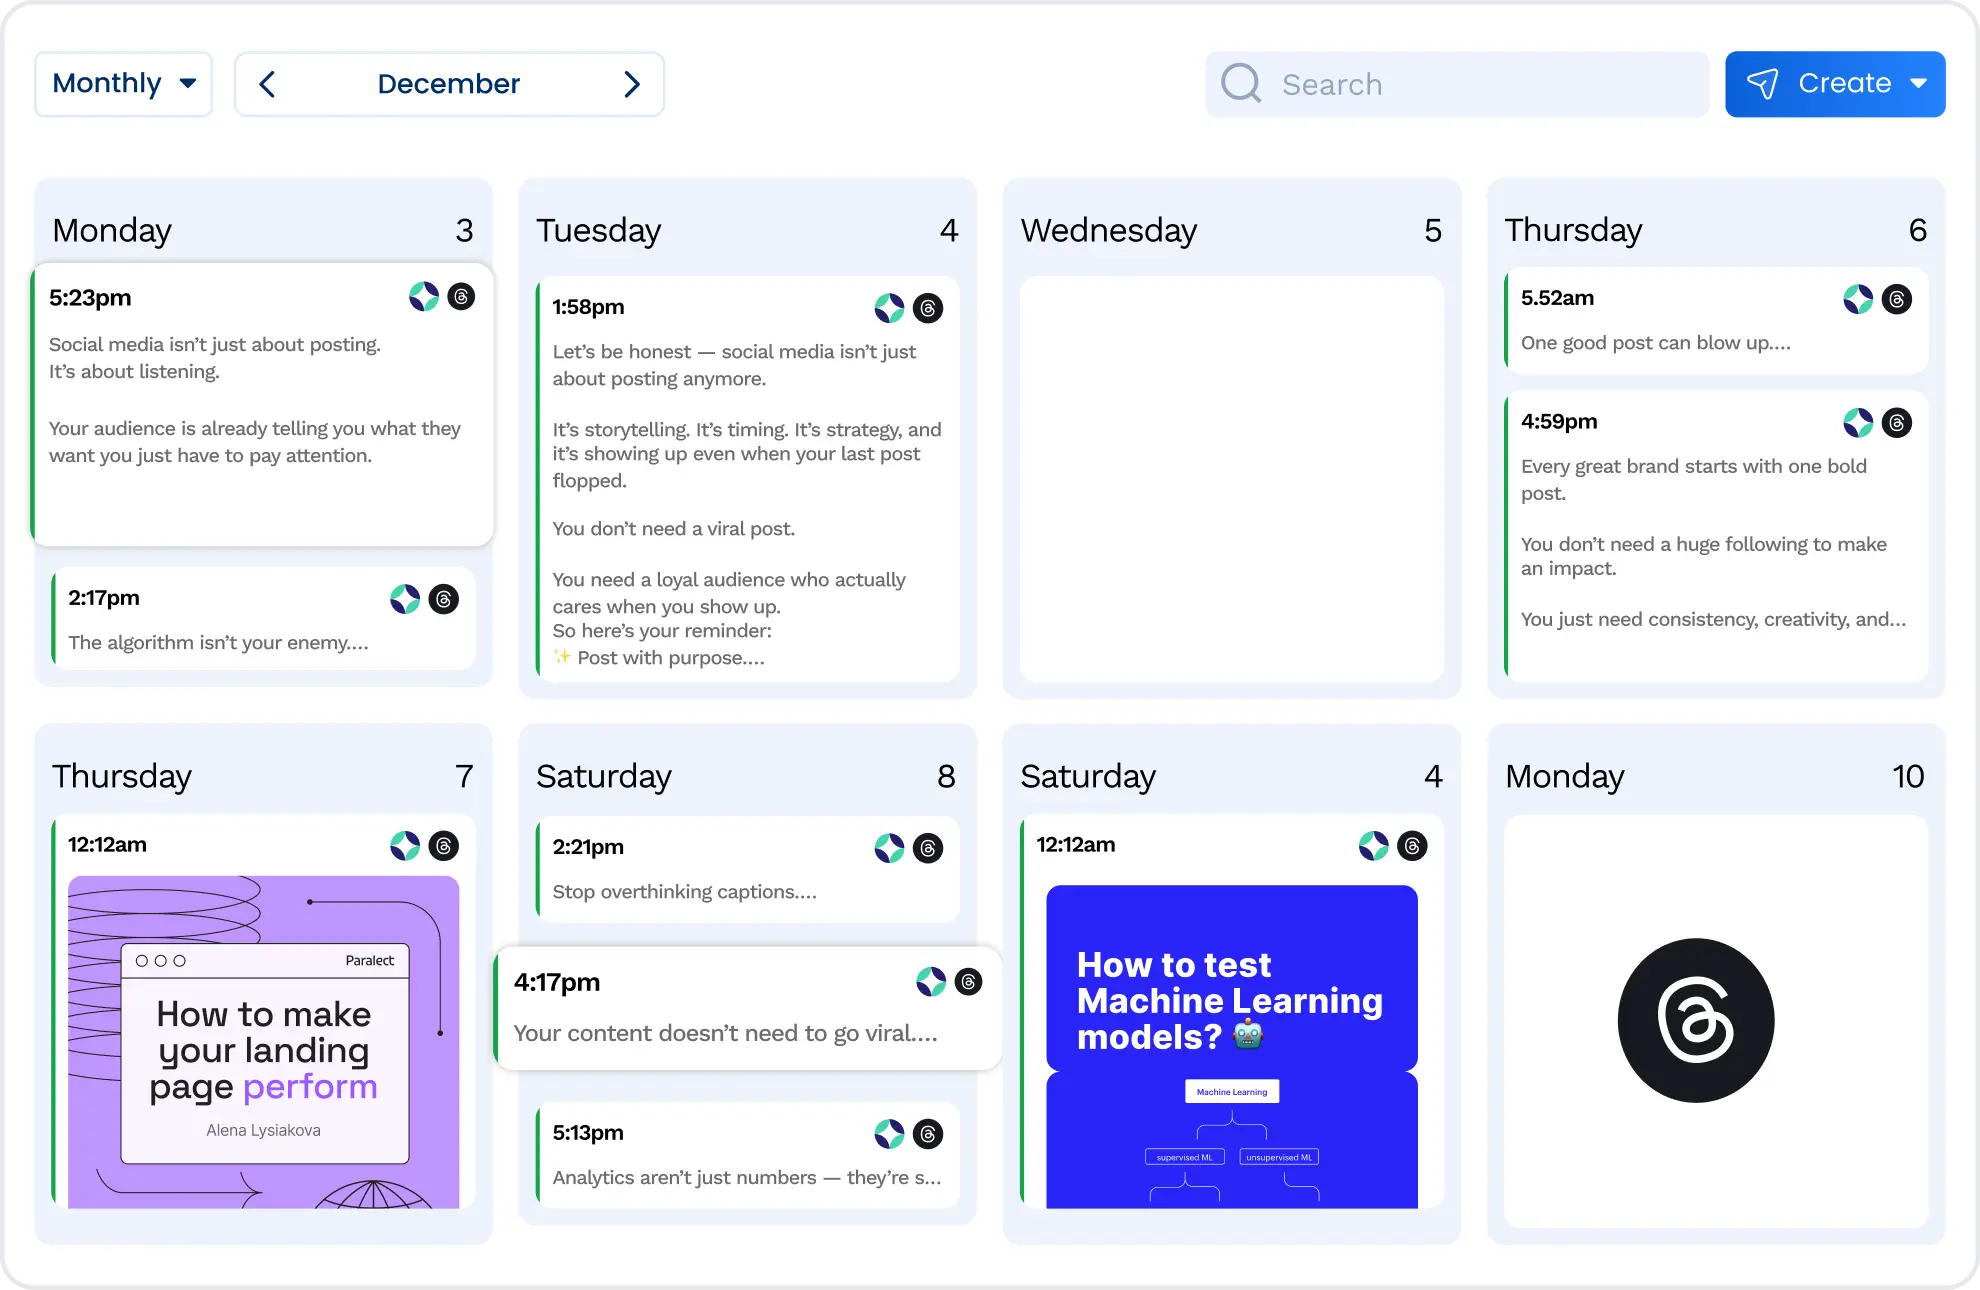Click the account avatar icon on the 5:13pm analytics post
The height and width of the screenshot is (1290, 1980).
(888, 1133)
